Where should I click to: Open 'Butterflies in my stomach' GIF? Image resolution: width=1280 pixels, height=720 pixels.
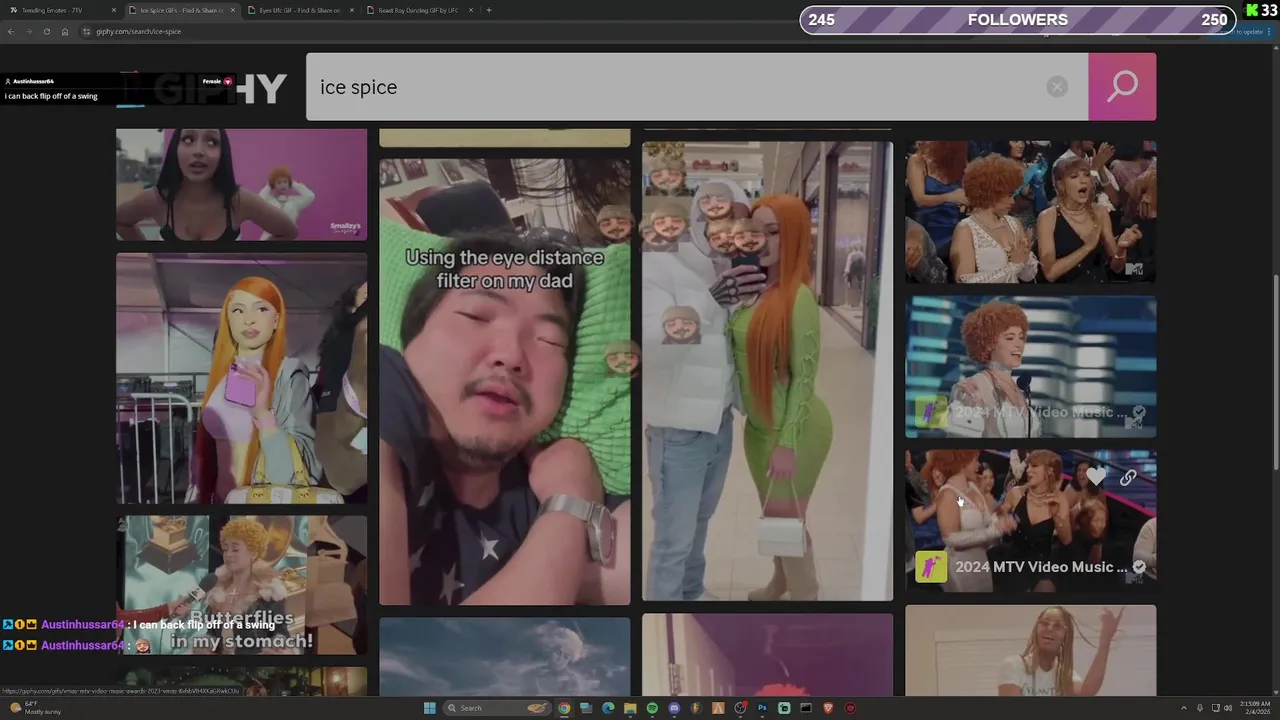point(241,585)
